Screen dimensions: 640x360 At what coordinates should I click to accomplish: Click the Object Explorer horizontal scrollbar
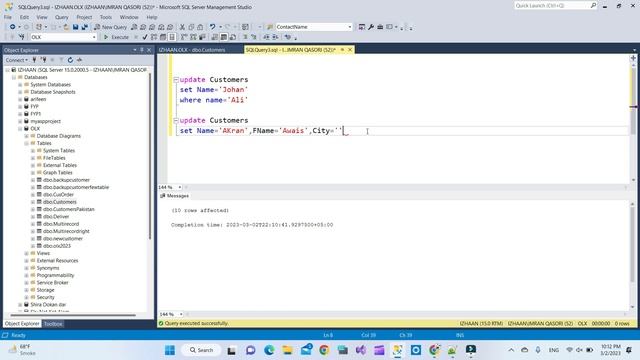73,315
